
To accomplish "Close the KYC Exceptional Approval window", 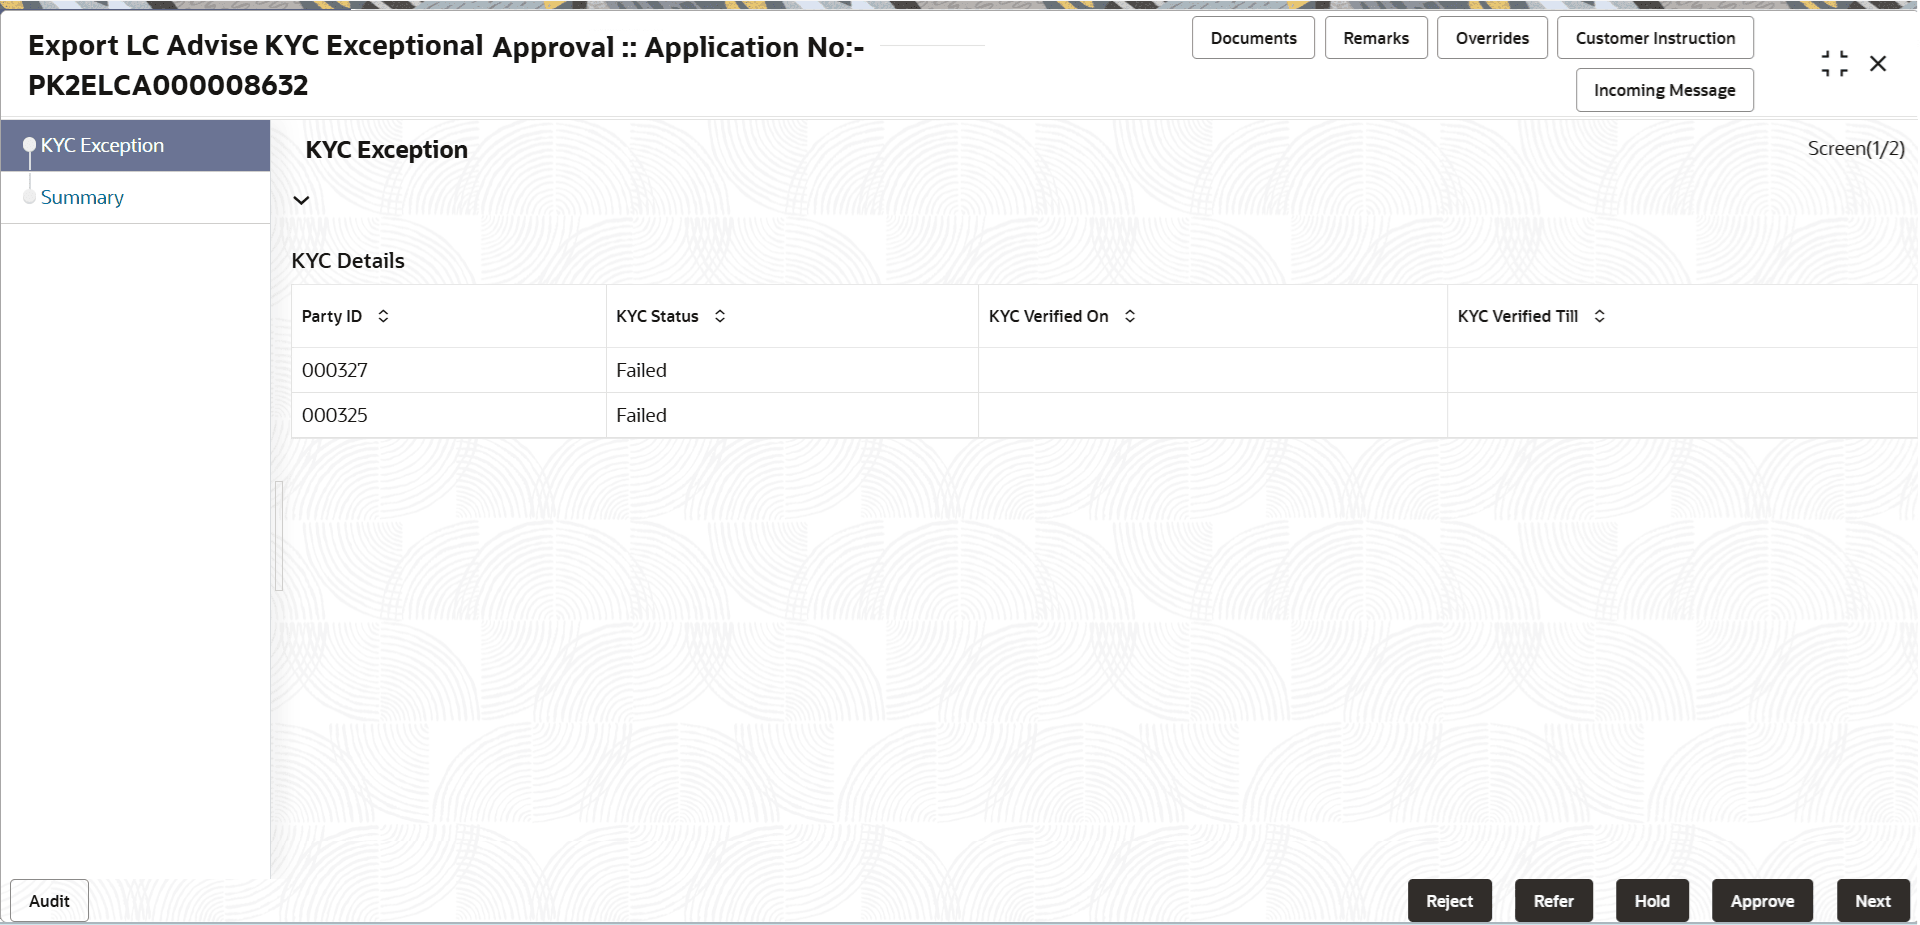I will pos(1879,62).
